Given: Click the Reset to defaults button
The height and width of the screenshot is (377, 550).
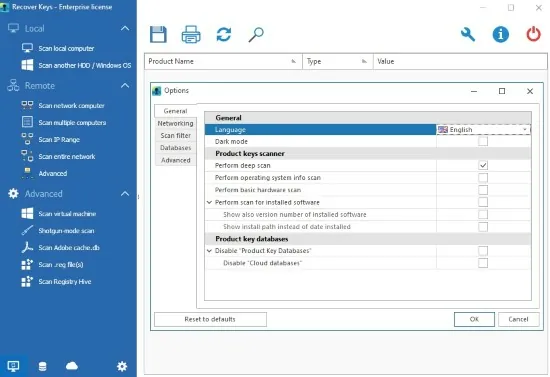Looking at the screenshot, I should coord(210,319).
